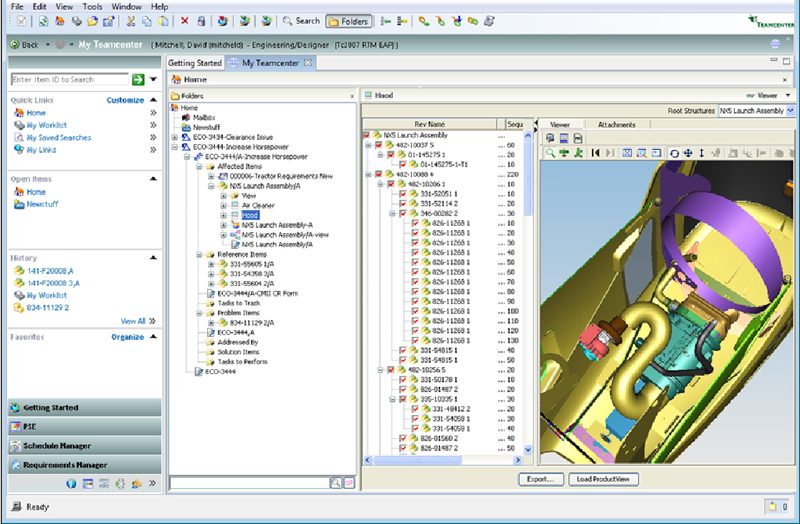
Task: Expand the Air Cleaner tree node
Action: click(x=224, y=205)
